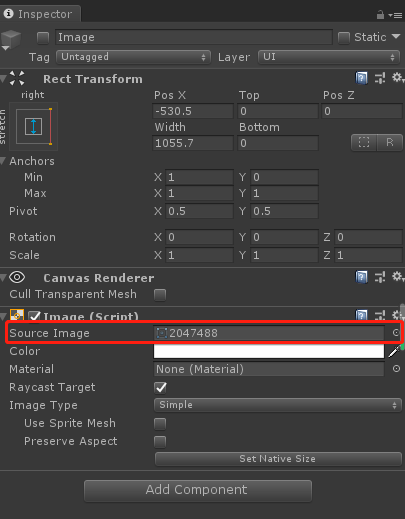
Task: Open Rect Transform preset icon
Action: click(x=380, y=78)
